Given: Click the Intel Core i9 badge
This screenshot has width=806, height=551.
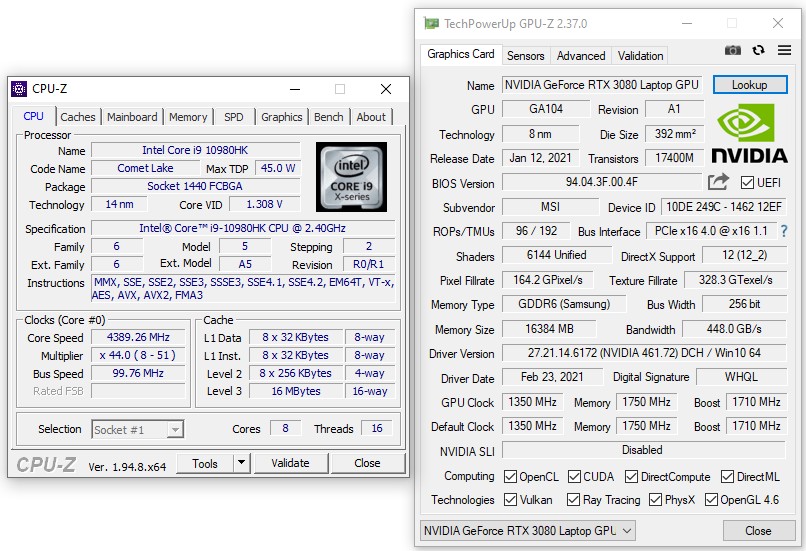Looking at the screenshot, I should pos(350,176).
